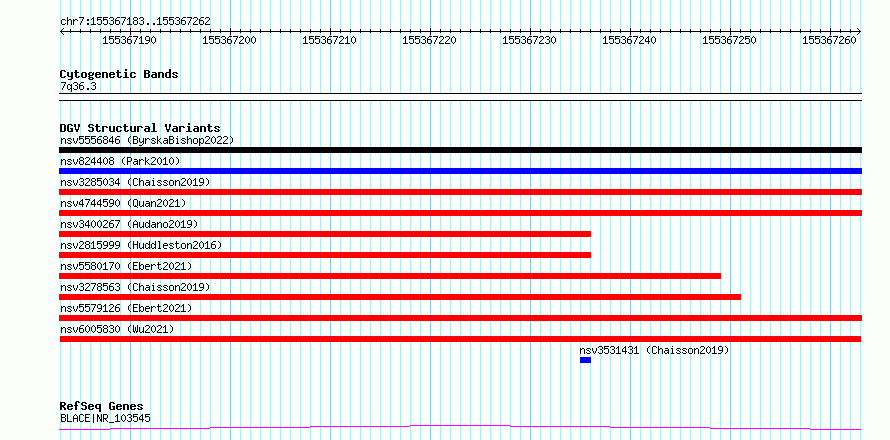Open variant nsv3400267 (Audano2019) label
The width and height of the screenshot is (890, 440).
(x=129, y=224)
